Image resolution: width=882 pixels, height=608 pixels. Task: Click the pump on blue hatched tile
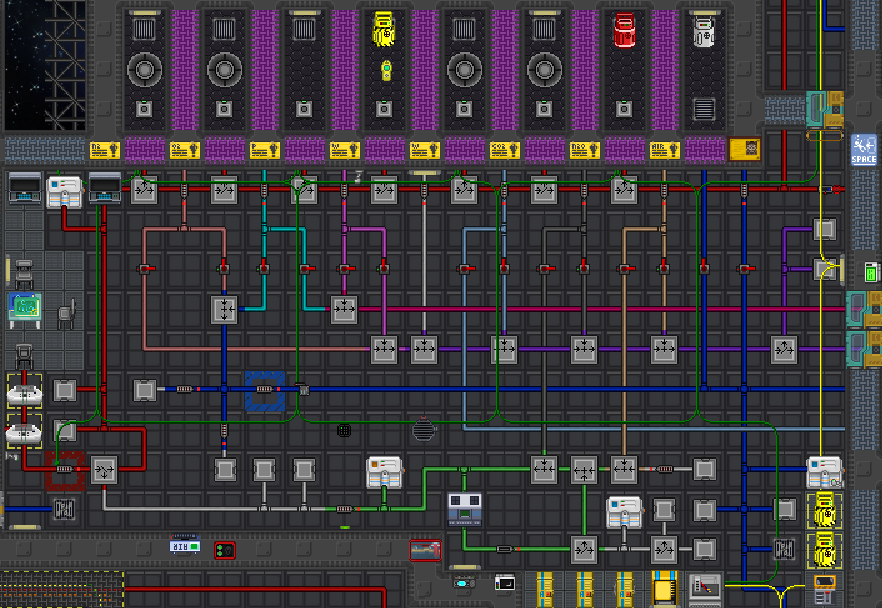click(264, 389)
